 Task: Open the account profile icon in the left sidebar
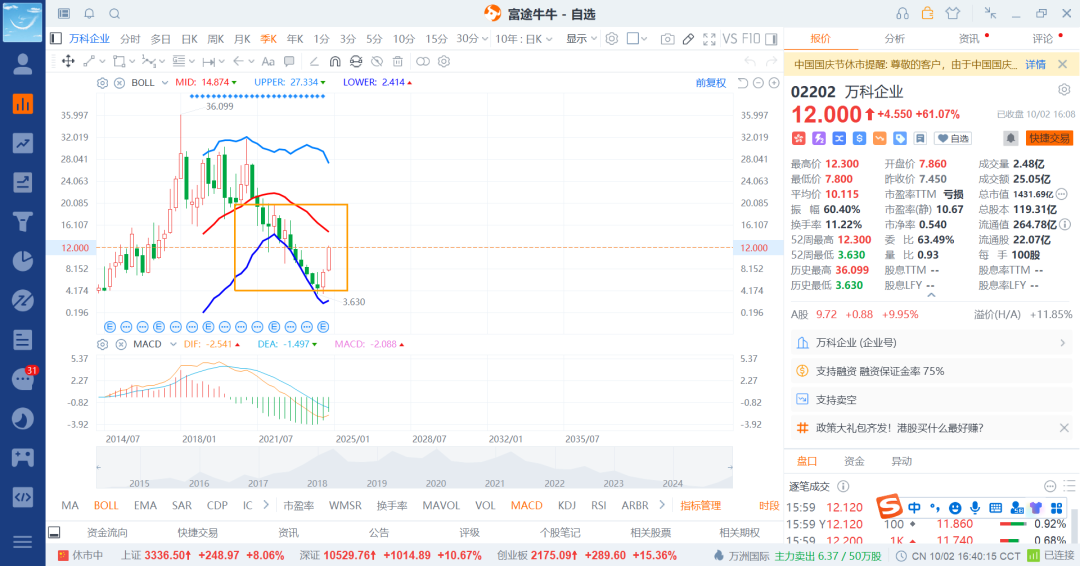[x=23, y=64]
